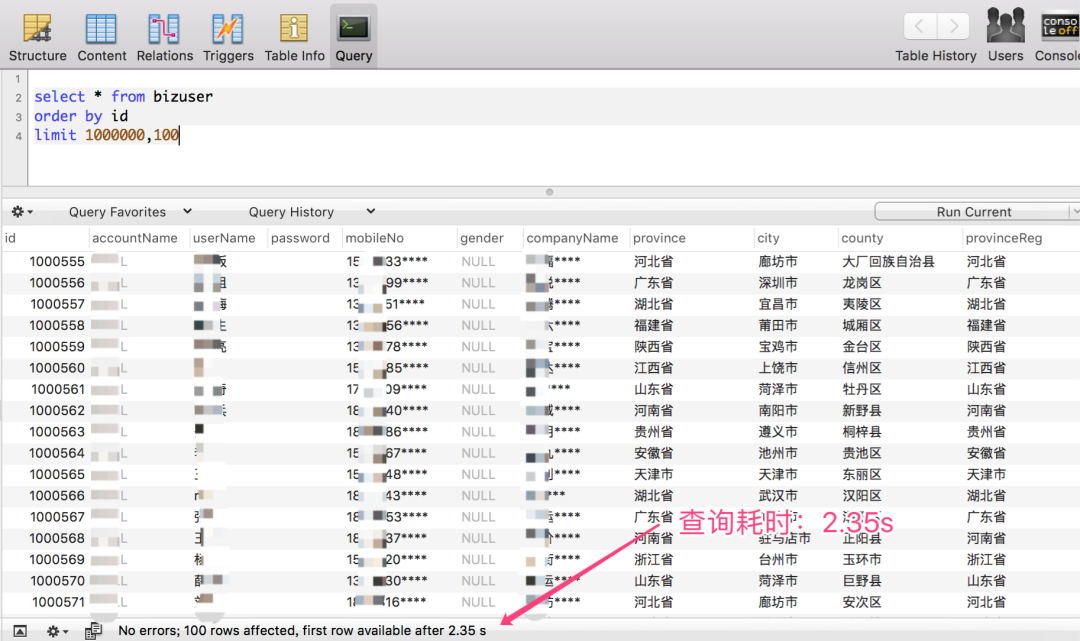Screen dimensions: 1080x641
Task: Sort results by the province column header
Action: click(x=660, y=238)
